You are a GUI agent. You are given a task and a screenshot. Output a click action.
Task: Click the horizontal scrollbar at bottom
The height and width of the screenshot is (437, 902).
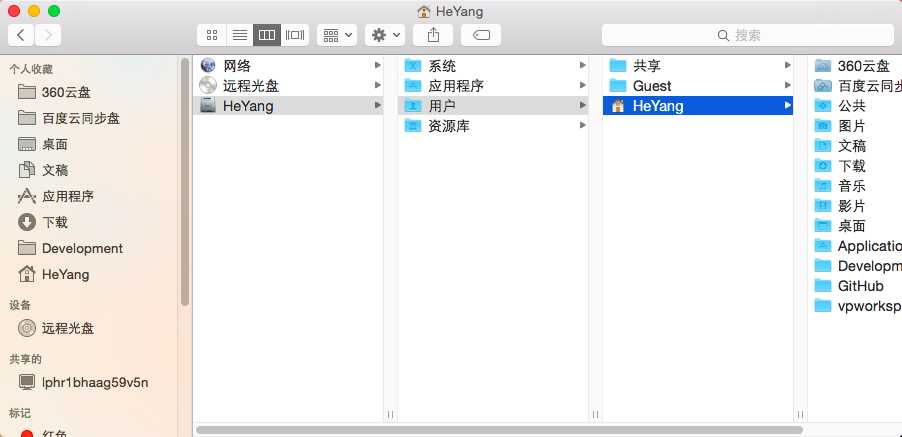click(499, 430)
